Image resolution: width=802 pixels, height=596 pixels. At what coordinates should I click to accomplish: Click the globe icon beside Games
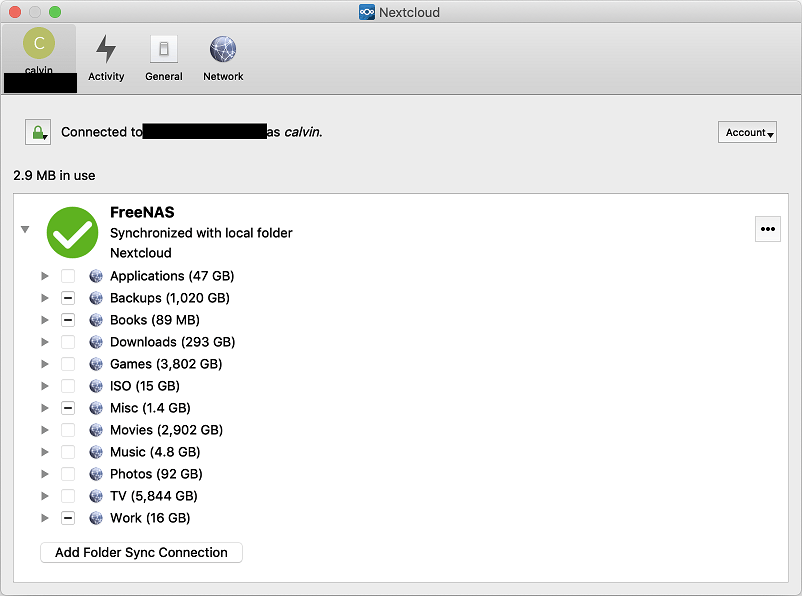pos(96,364)
